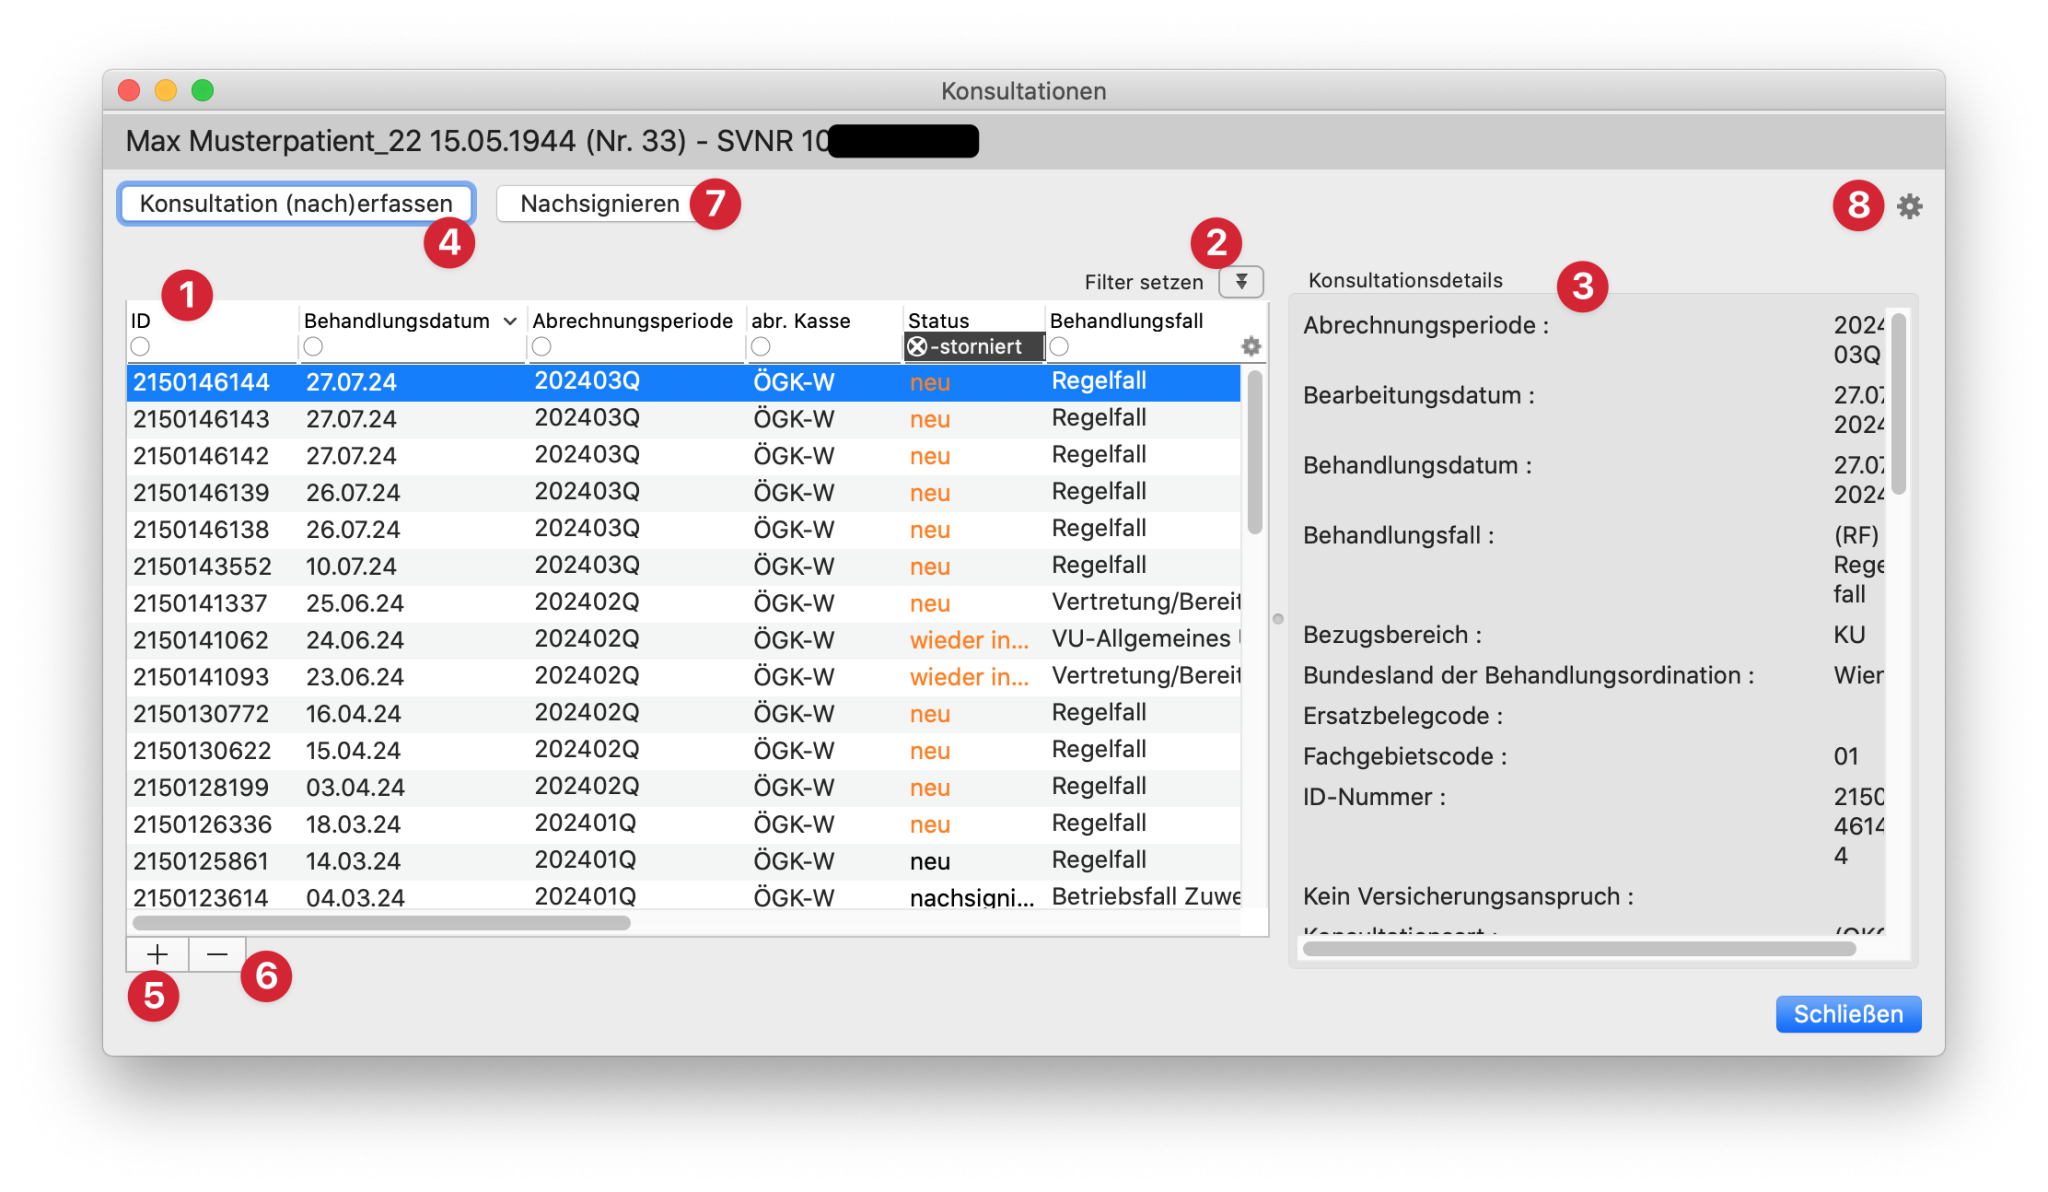Click the Nachsignieren button
Screen dimensions: 2048x1192
pyautogui.click(x=600, y=204)
